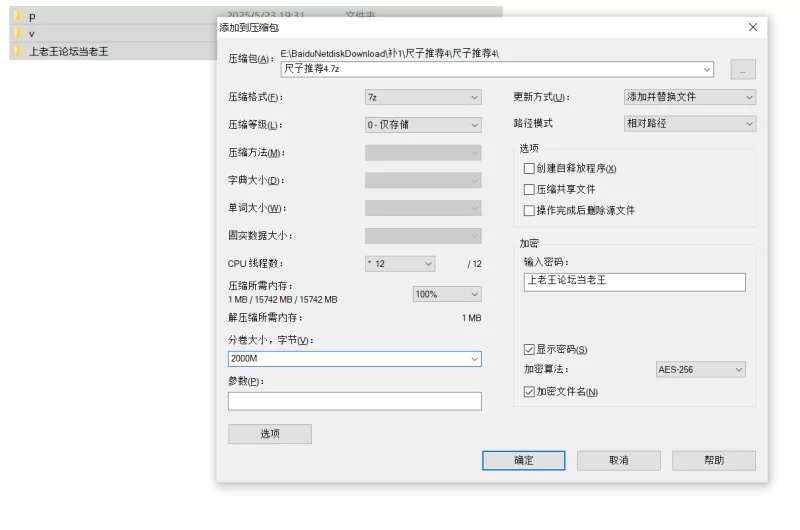Open the 100% memory usage dropdown
Viewport: 800px width, 530px height.
pyautogui.click(x=447, y=294)
